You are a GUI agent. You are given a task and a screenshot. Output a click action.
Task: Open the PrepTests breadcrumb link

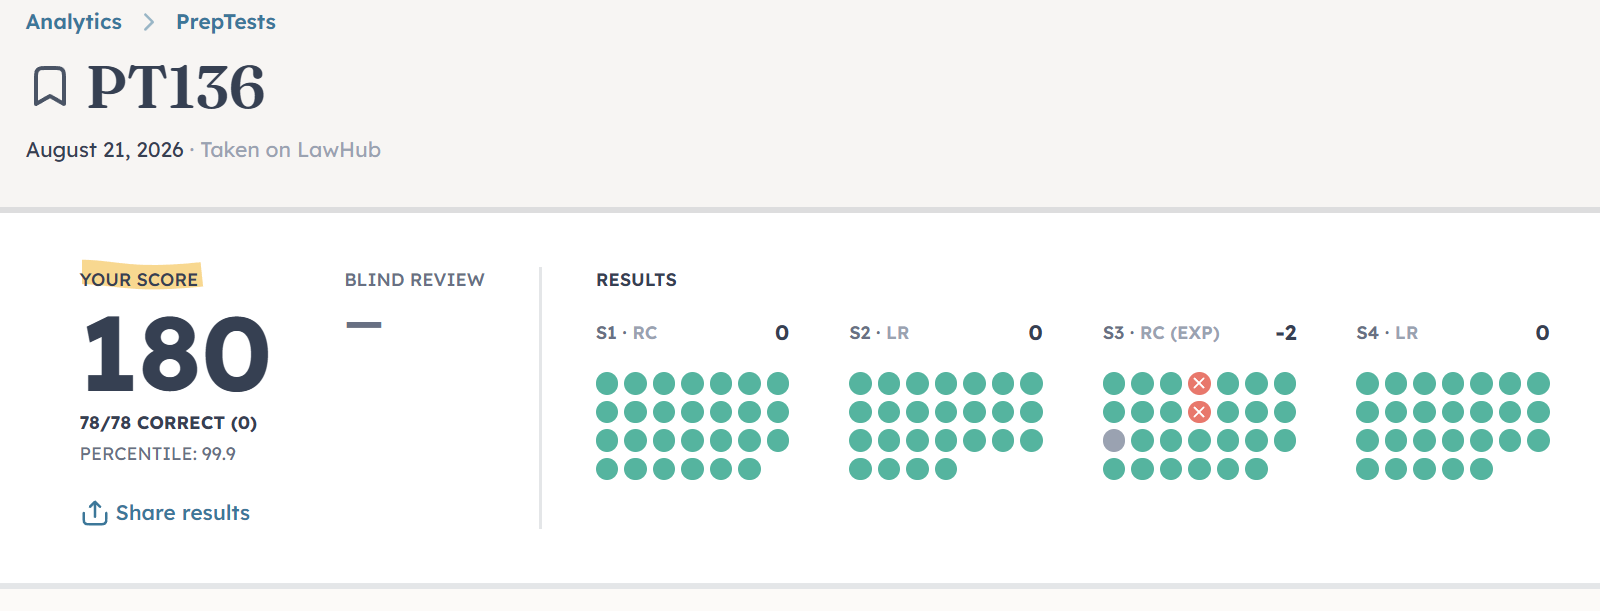226,22
